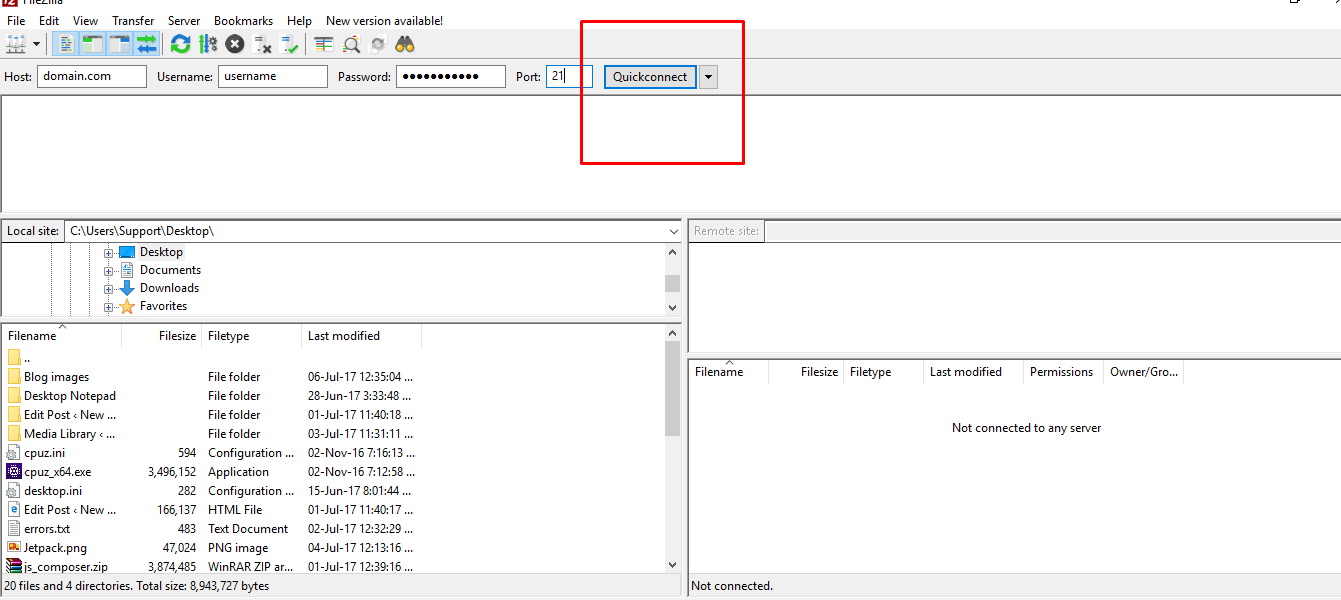1341x600 pixels.
Task: Expand the Desktop tree node
Action: coord(108,253)
